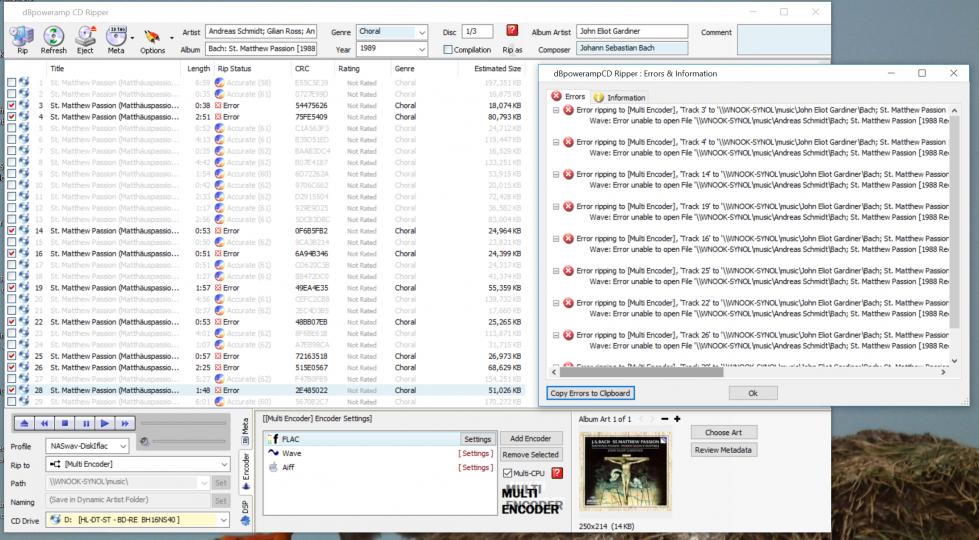Switch to the Information tab
The height and width of the screenshot is (540, 979).
(619, 97)
